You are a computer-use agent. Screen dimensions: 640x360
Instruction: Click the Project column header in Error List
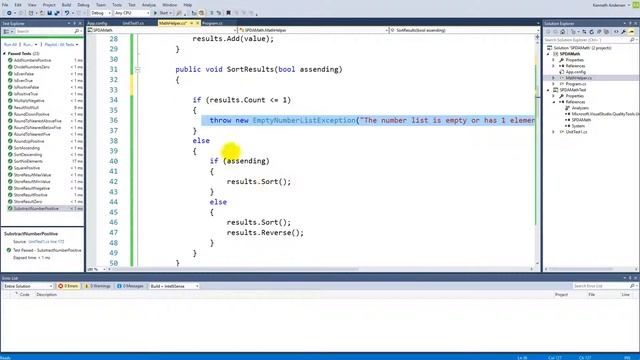561,294
